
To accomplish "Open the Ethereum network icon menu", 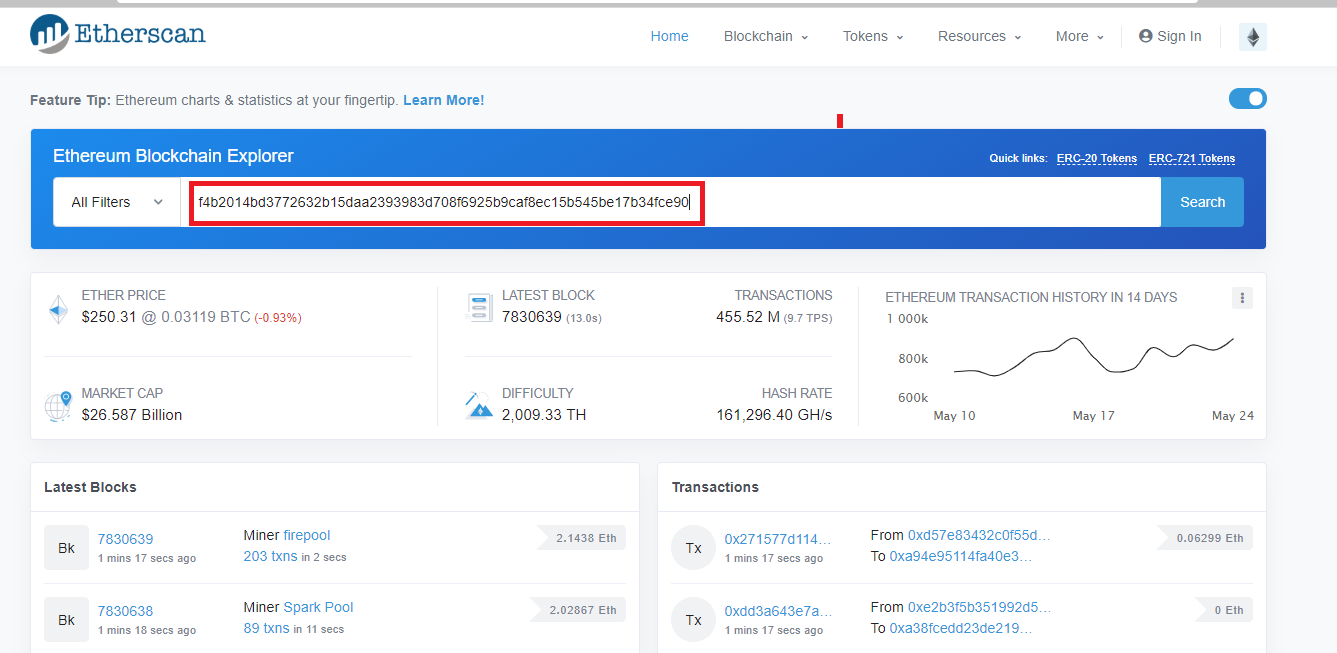I will pos(1253,37).
